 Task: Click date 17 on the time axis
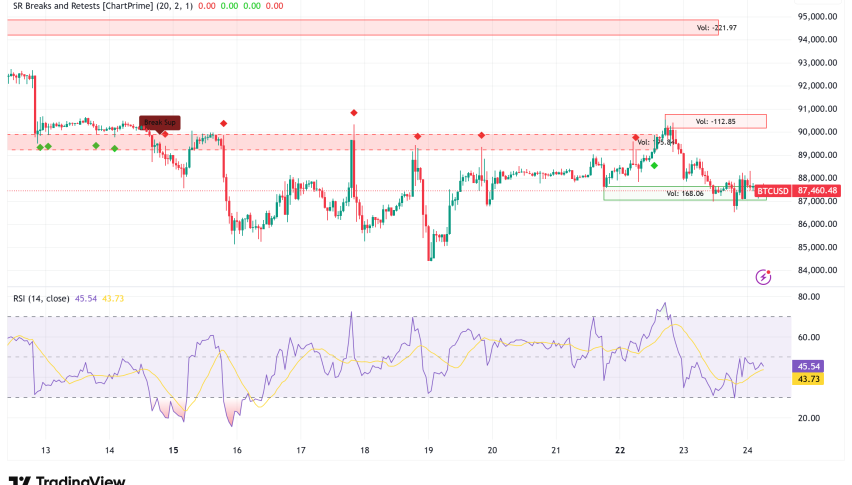301,450
